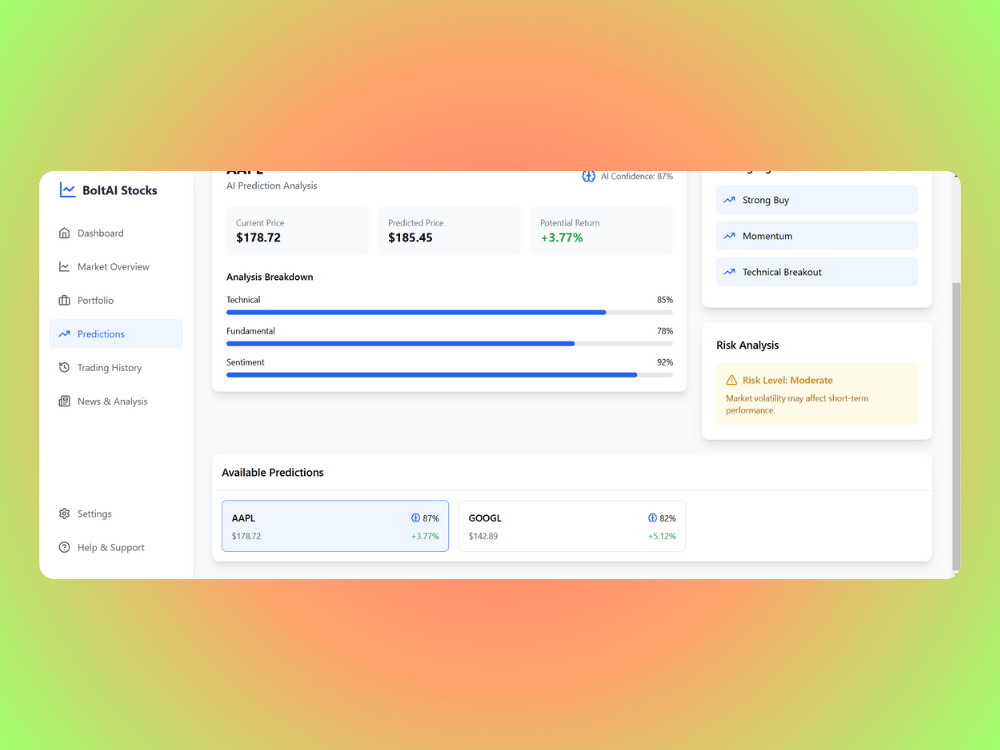Click the Technical 85% value
This screenshot has width=1000, height=750.
click(665, 300)
